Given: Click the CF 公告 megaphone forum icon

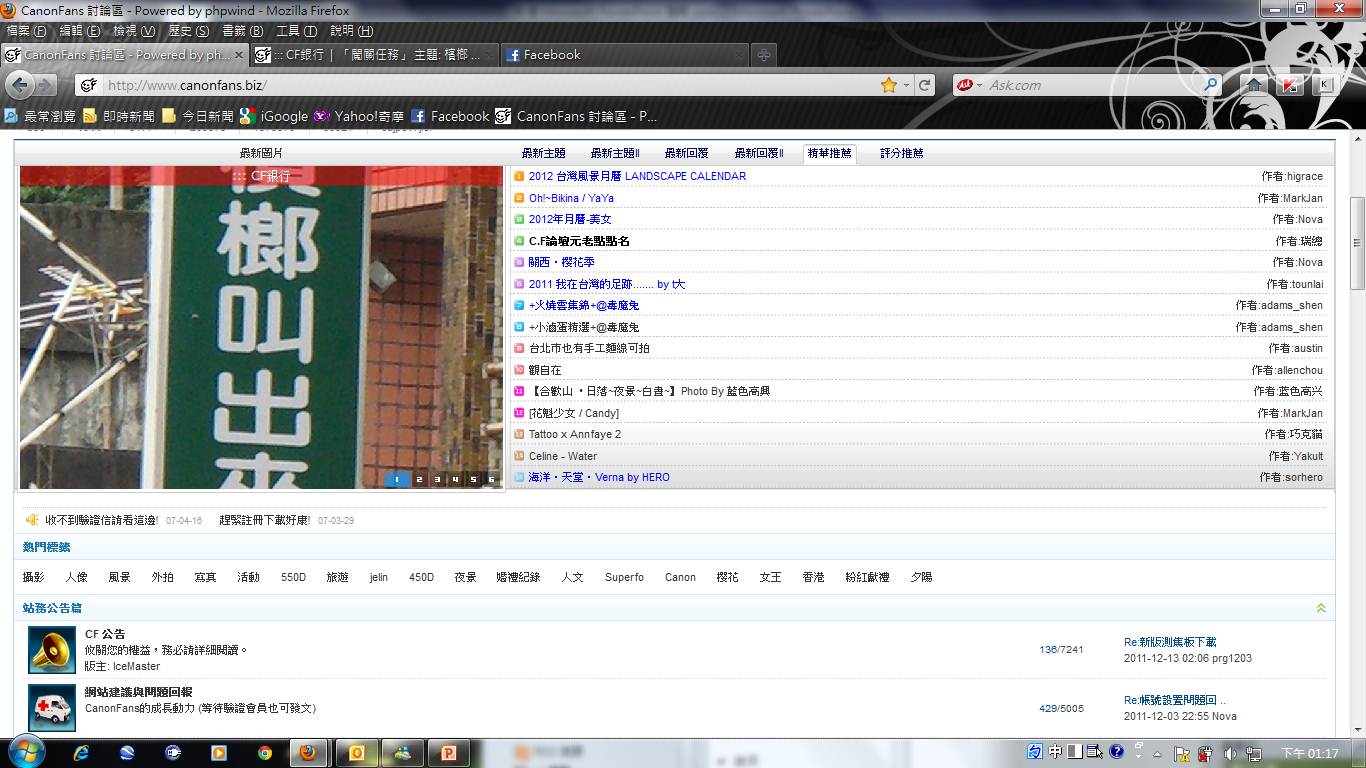Looking at the screenshot, I should (52, 650).
